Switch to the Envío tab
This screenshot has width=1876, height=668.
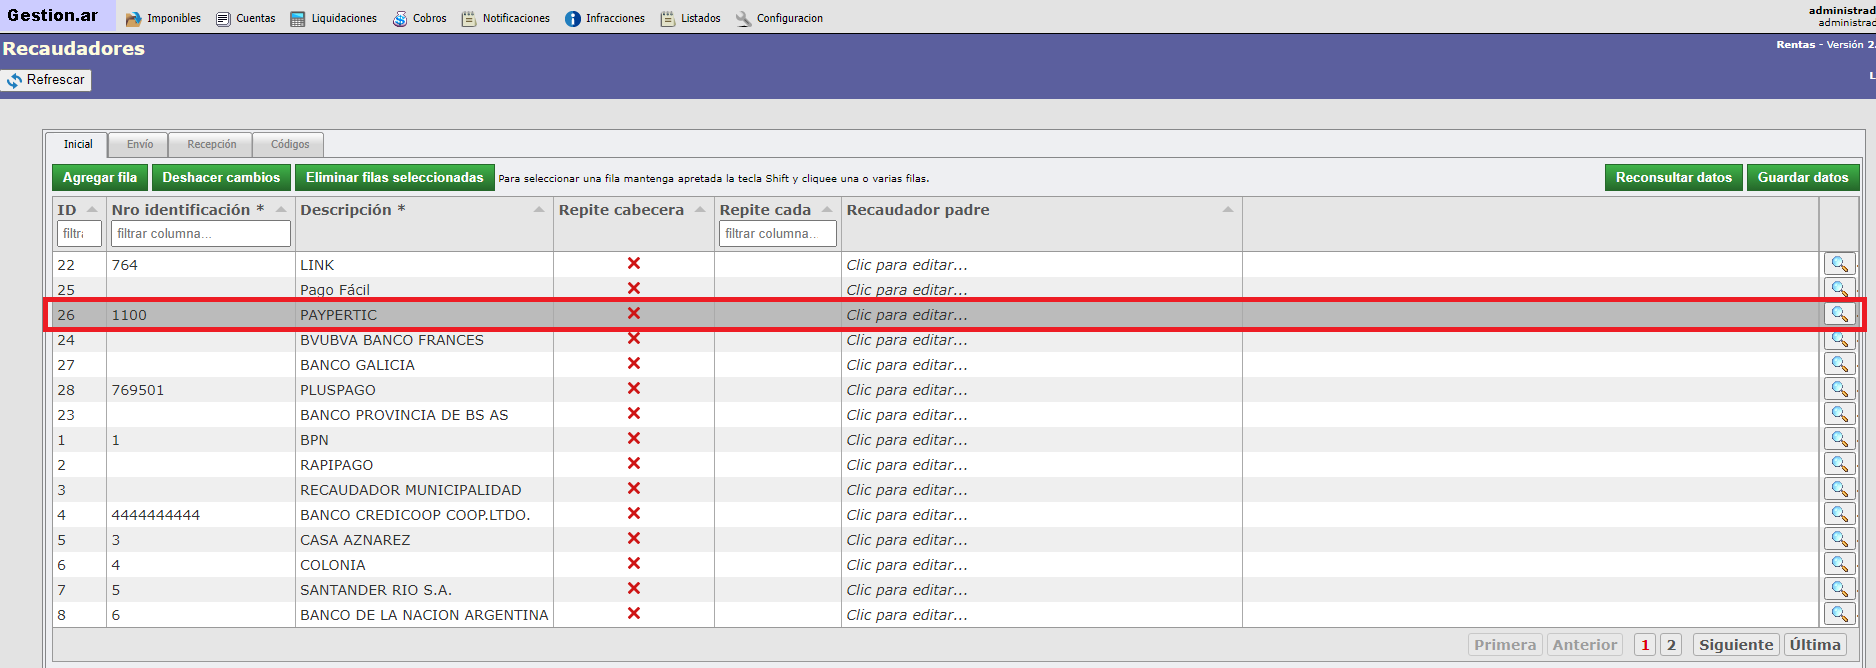[140, 145]
